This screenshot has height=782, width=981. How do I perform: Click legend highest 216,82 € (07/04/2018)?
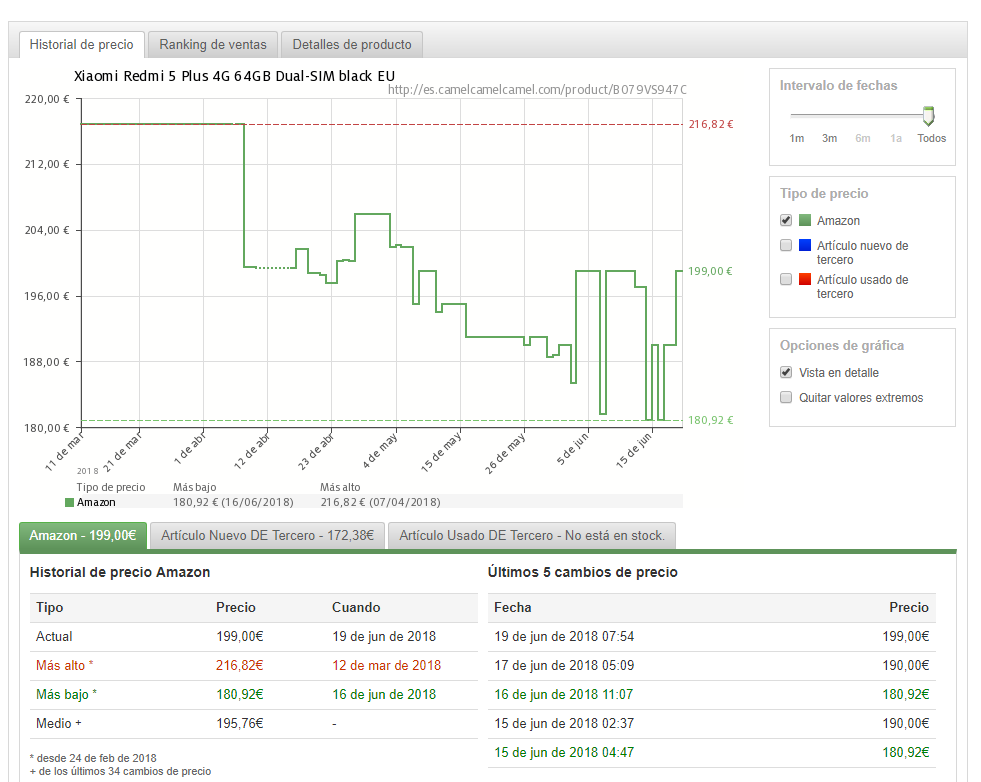click(x=380, y=502)
